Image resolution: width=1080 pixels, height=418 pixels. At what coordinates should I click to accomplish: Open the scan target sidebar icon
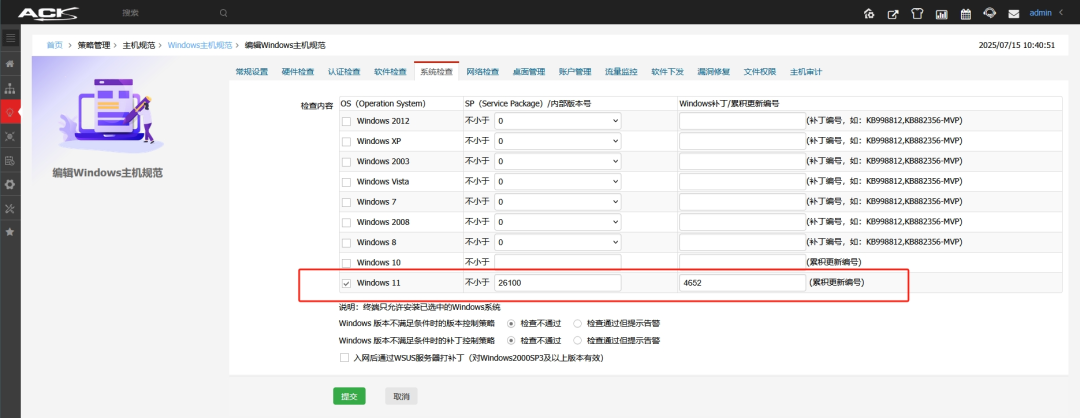(x=10, y=136)
